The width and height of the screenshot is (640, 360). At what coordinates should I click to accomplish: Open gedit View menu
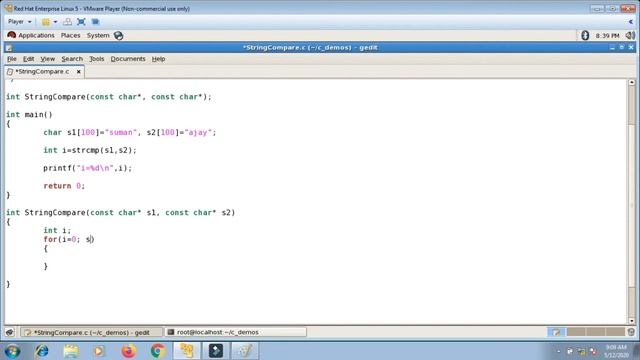click(47, 59)
